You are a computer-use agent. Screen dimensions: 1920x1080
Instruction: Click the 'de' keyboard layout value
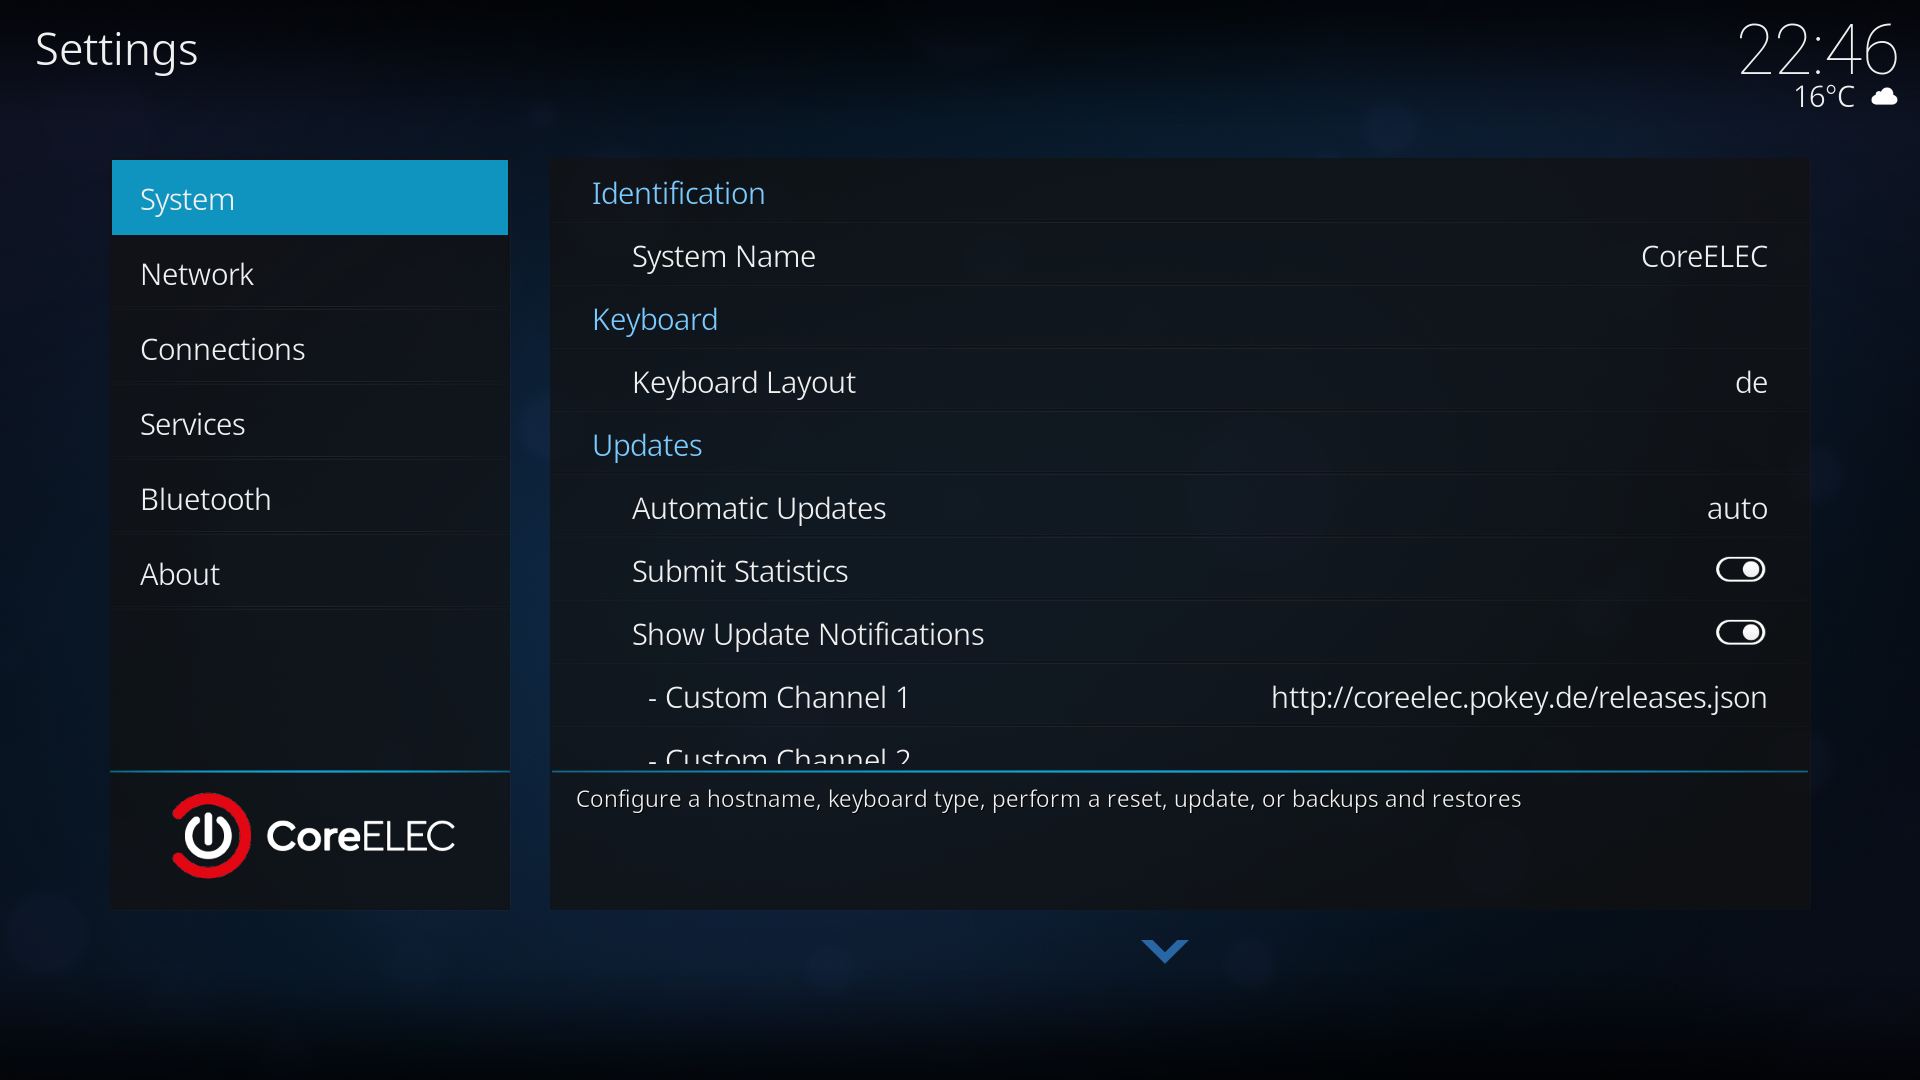[1751, 382]
